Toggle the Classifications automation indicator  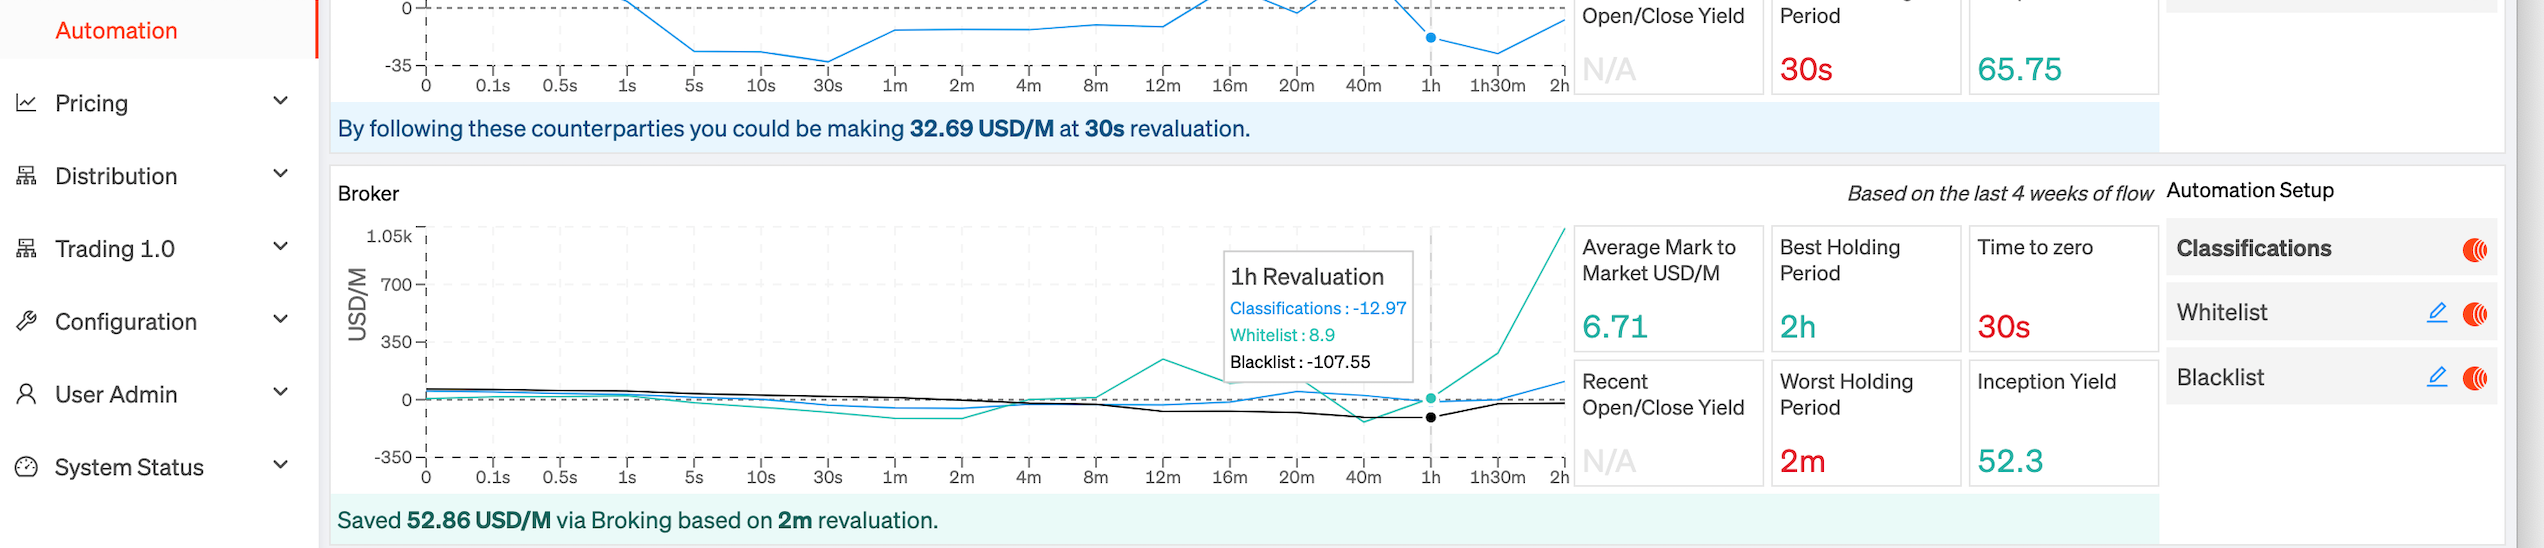pyautogui.click(x=2475, y=249)
